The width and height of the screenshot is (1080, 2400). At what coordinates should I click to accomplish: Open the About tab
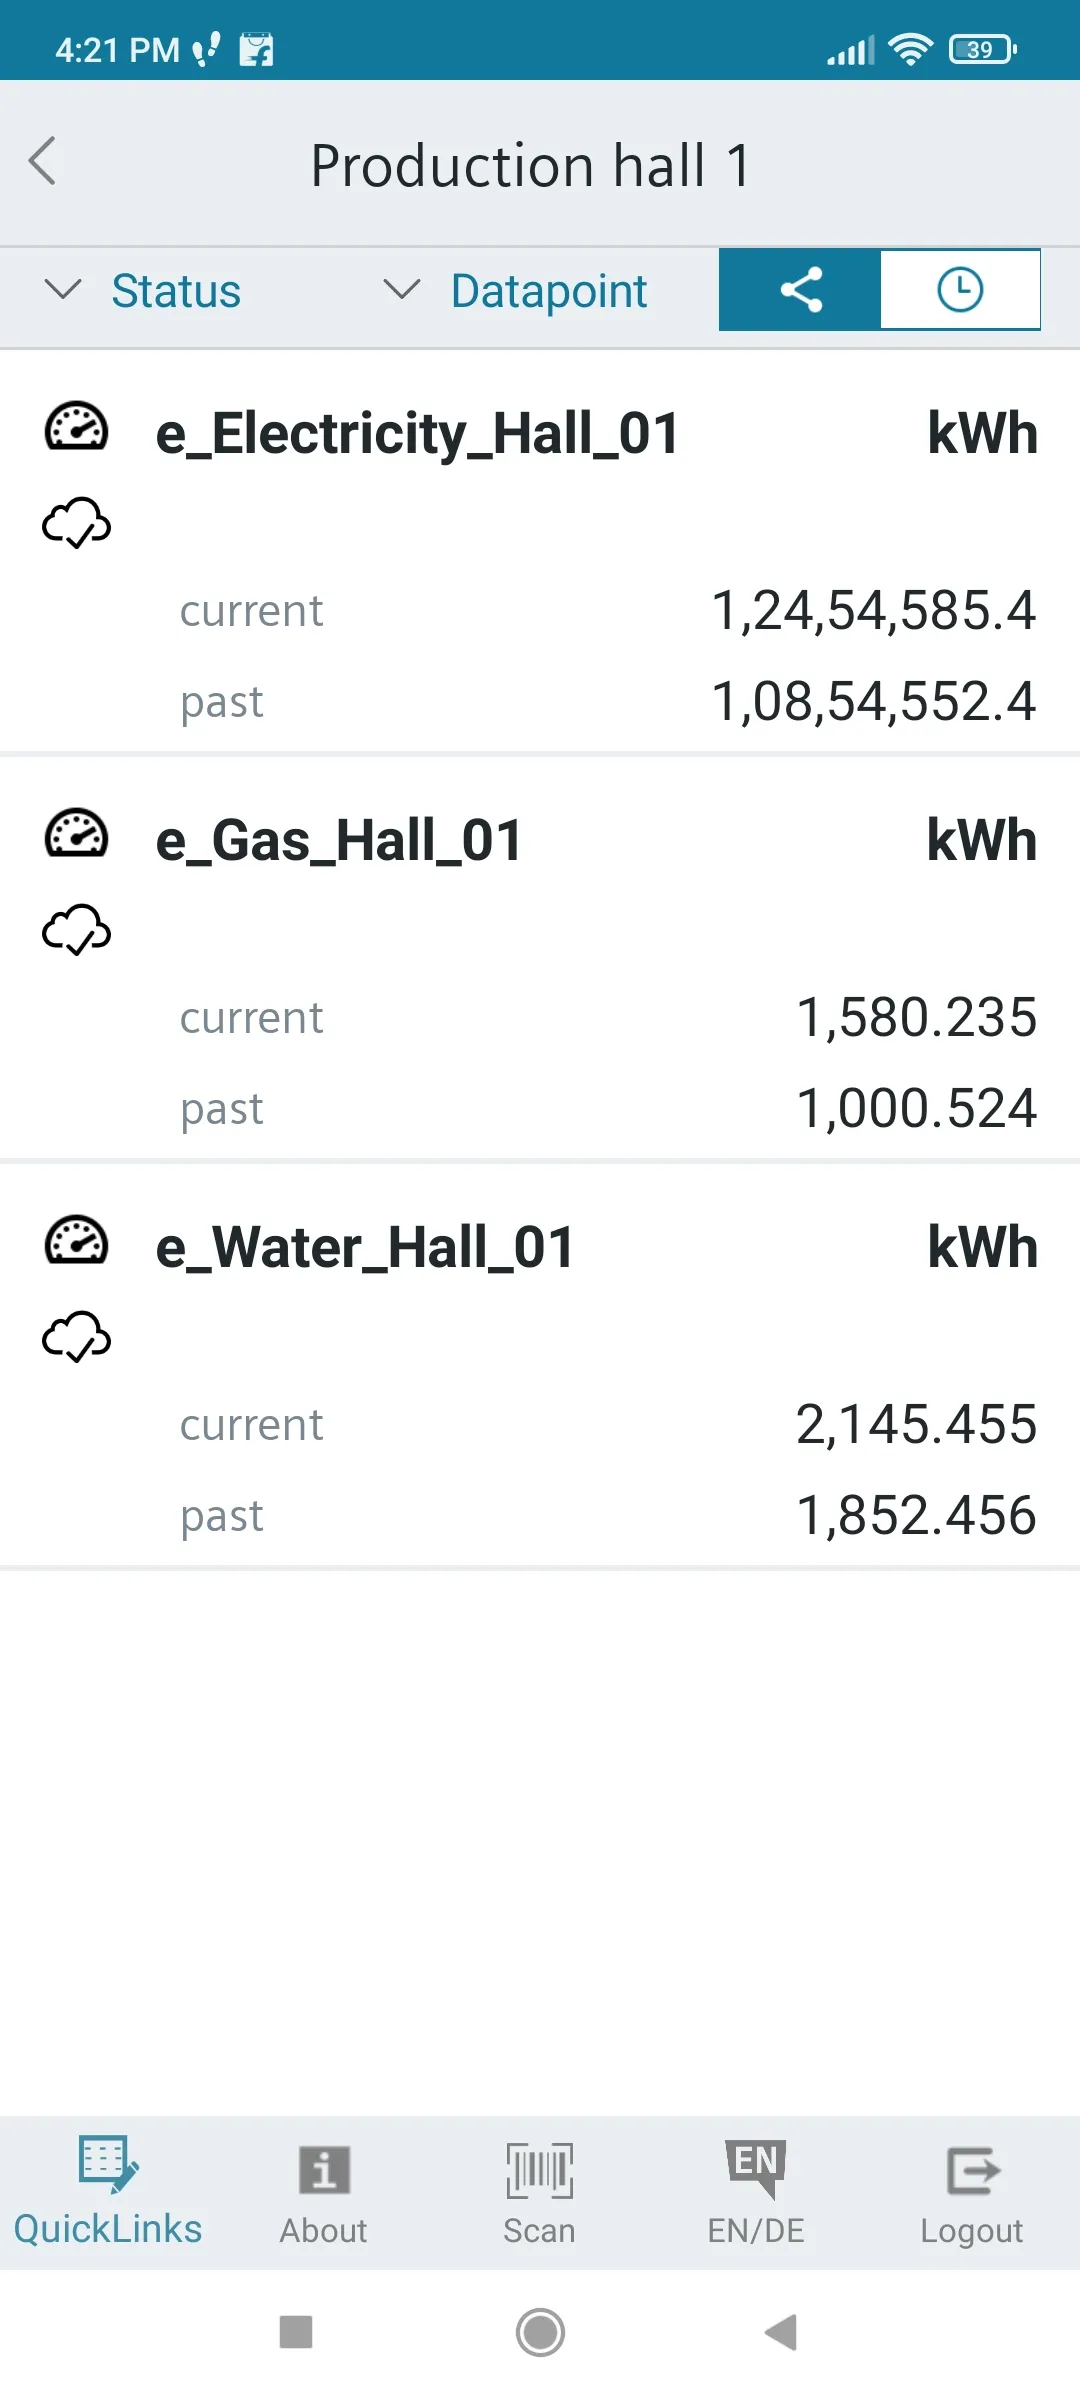(x=324, y=2192)
